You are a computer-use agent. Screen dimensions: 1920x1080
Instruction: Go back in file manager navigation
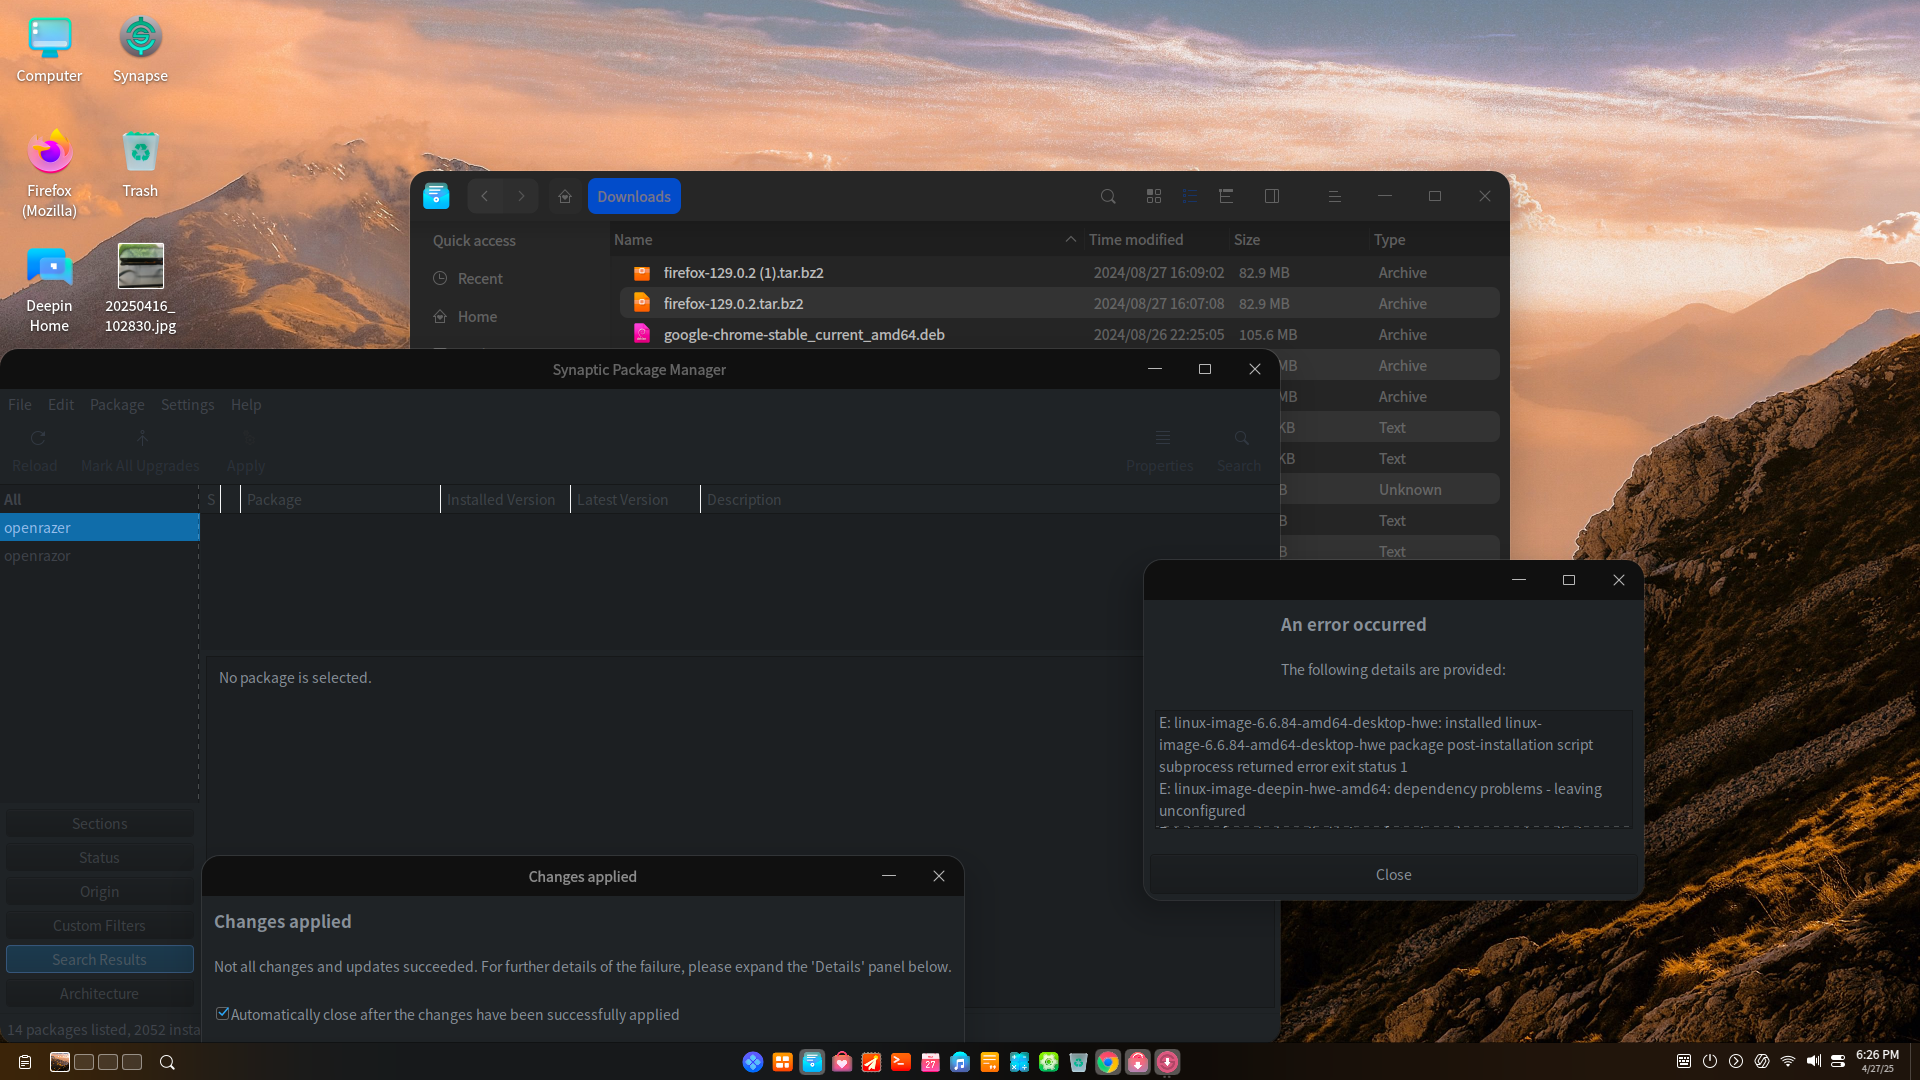[x=485, y=196]
